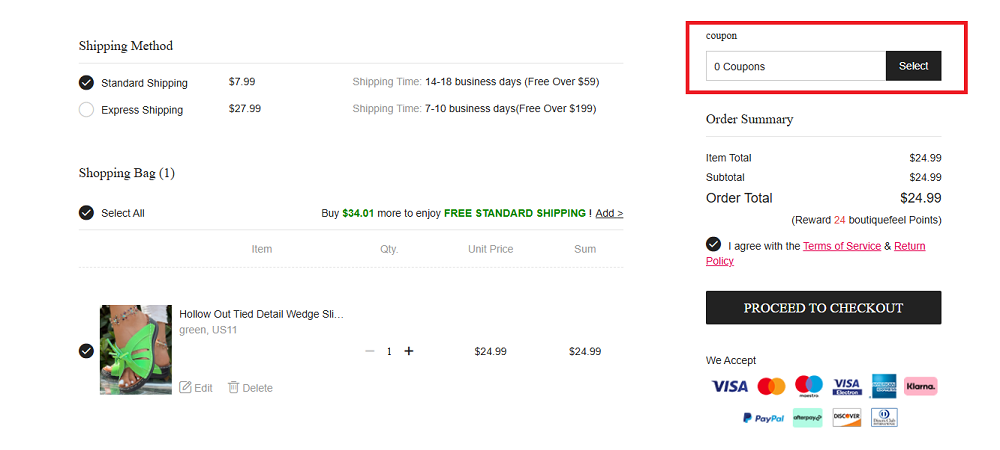
Task: Click the Mastercard logo
Action: (771, 386)
